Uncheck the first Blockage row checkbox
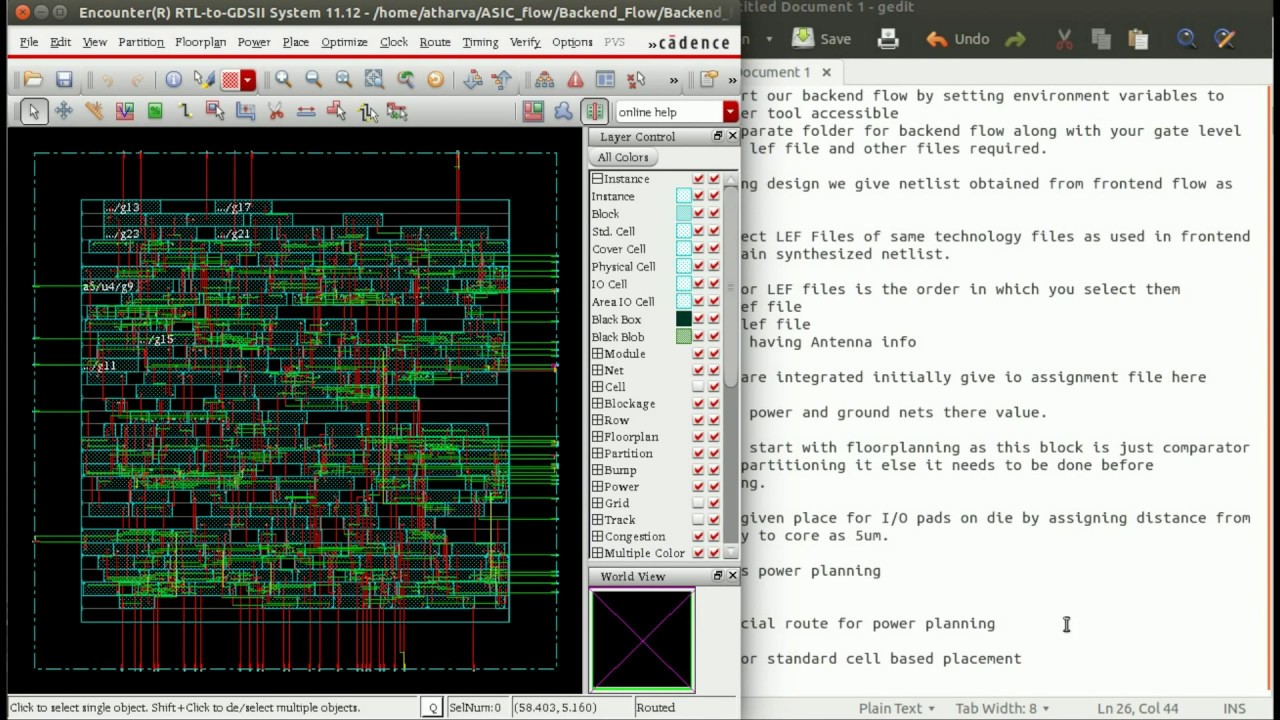The image size is (1280, 720). (698, 404)
